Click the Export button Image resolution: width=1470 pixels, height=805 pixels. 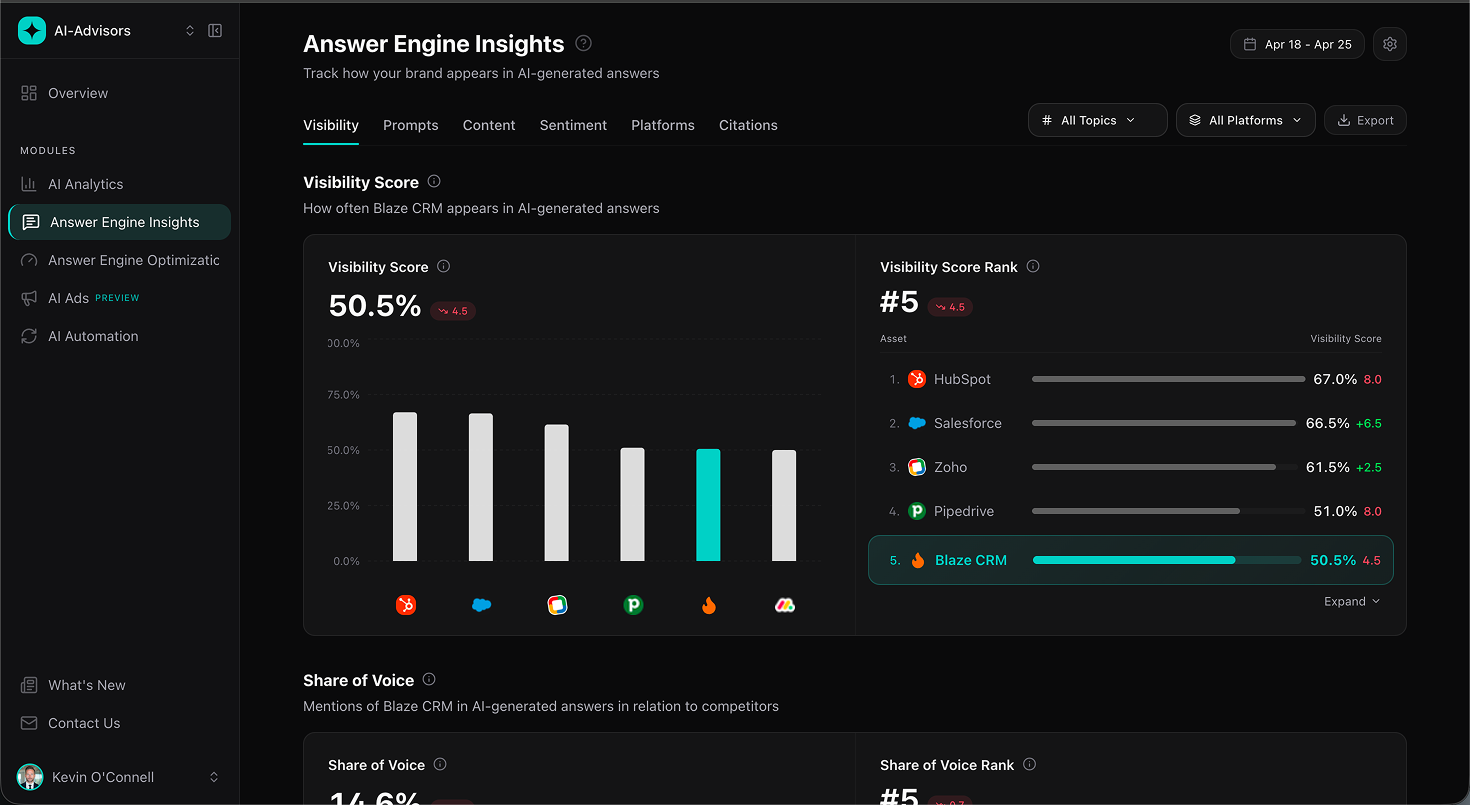1365,120
